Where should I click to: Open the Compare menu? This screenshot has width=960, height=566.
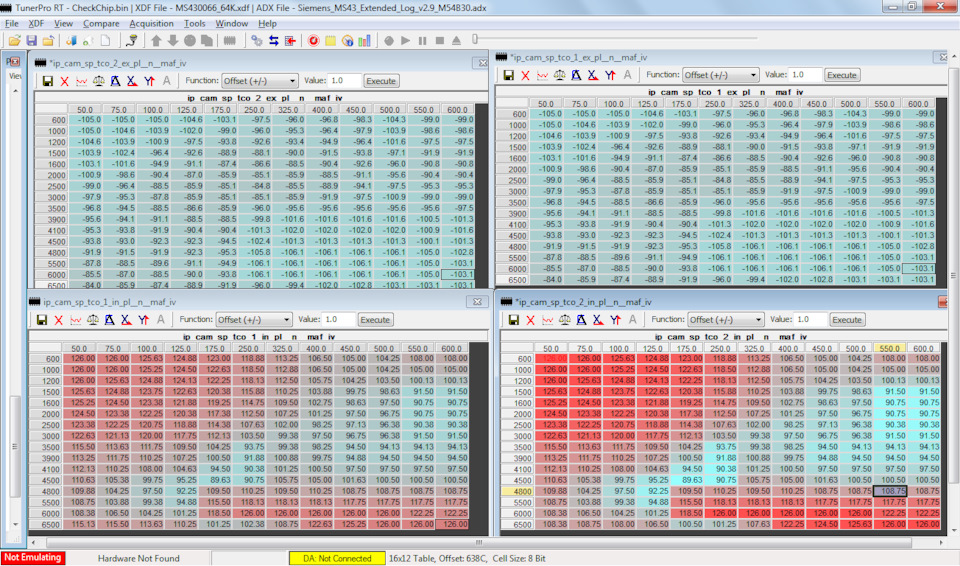101,23
